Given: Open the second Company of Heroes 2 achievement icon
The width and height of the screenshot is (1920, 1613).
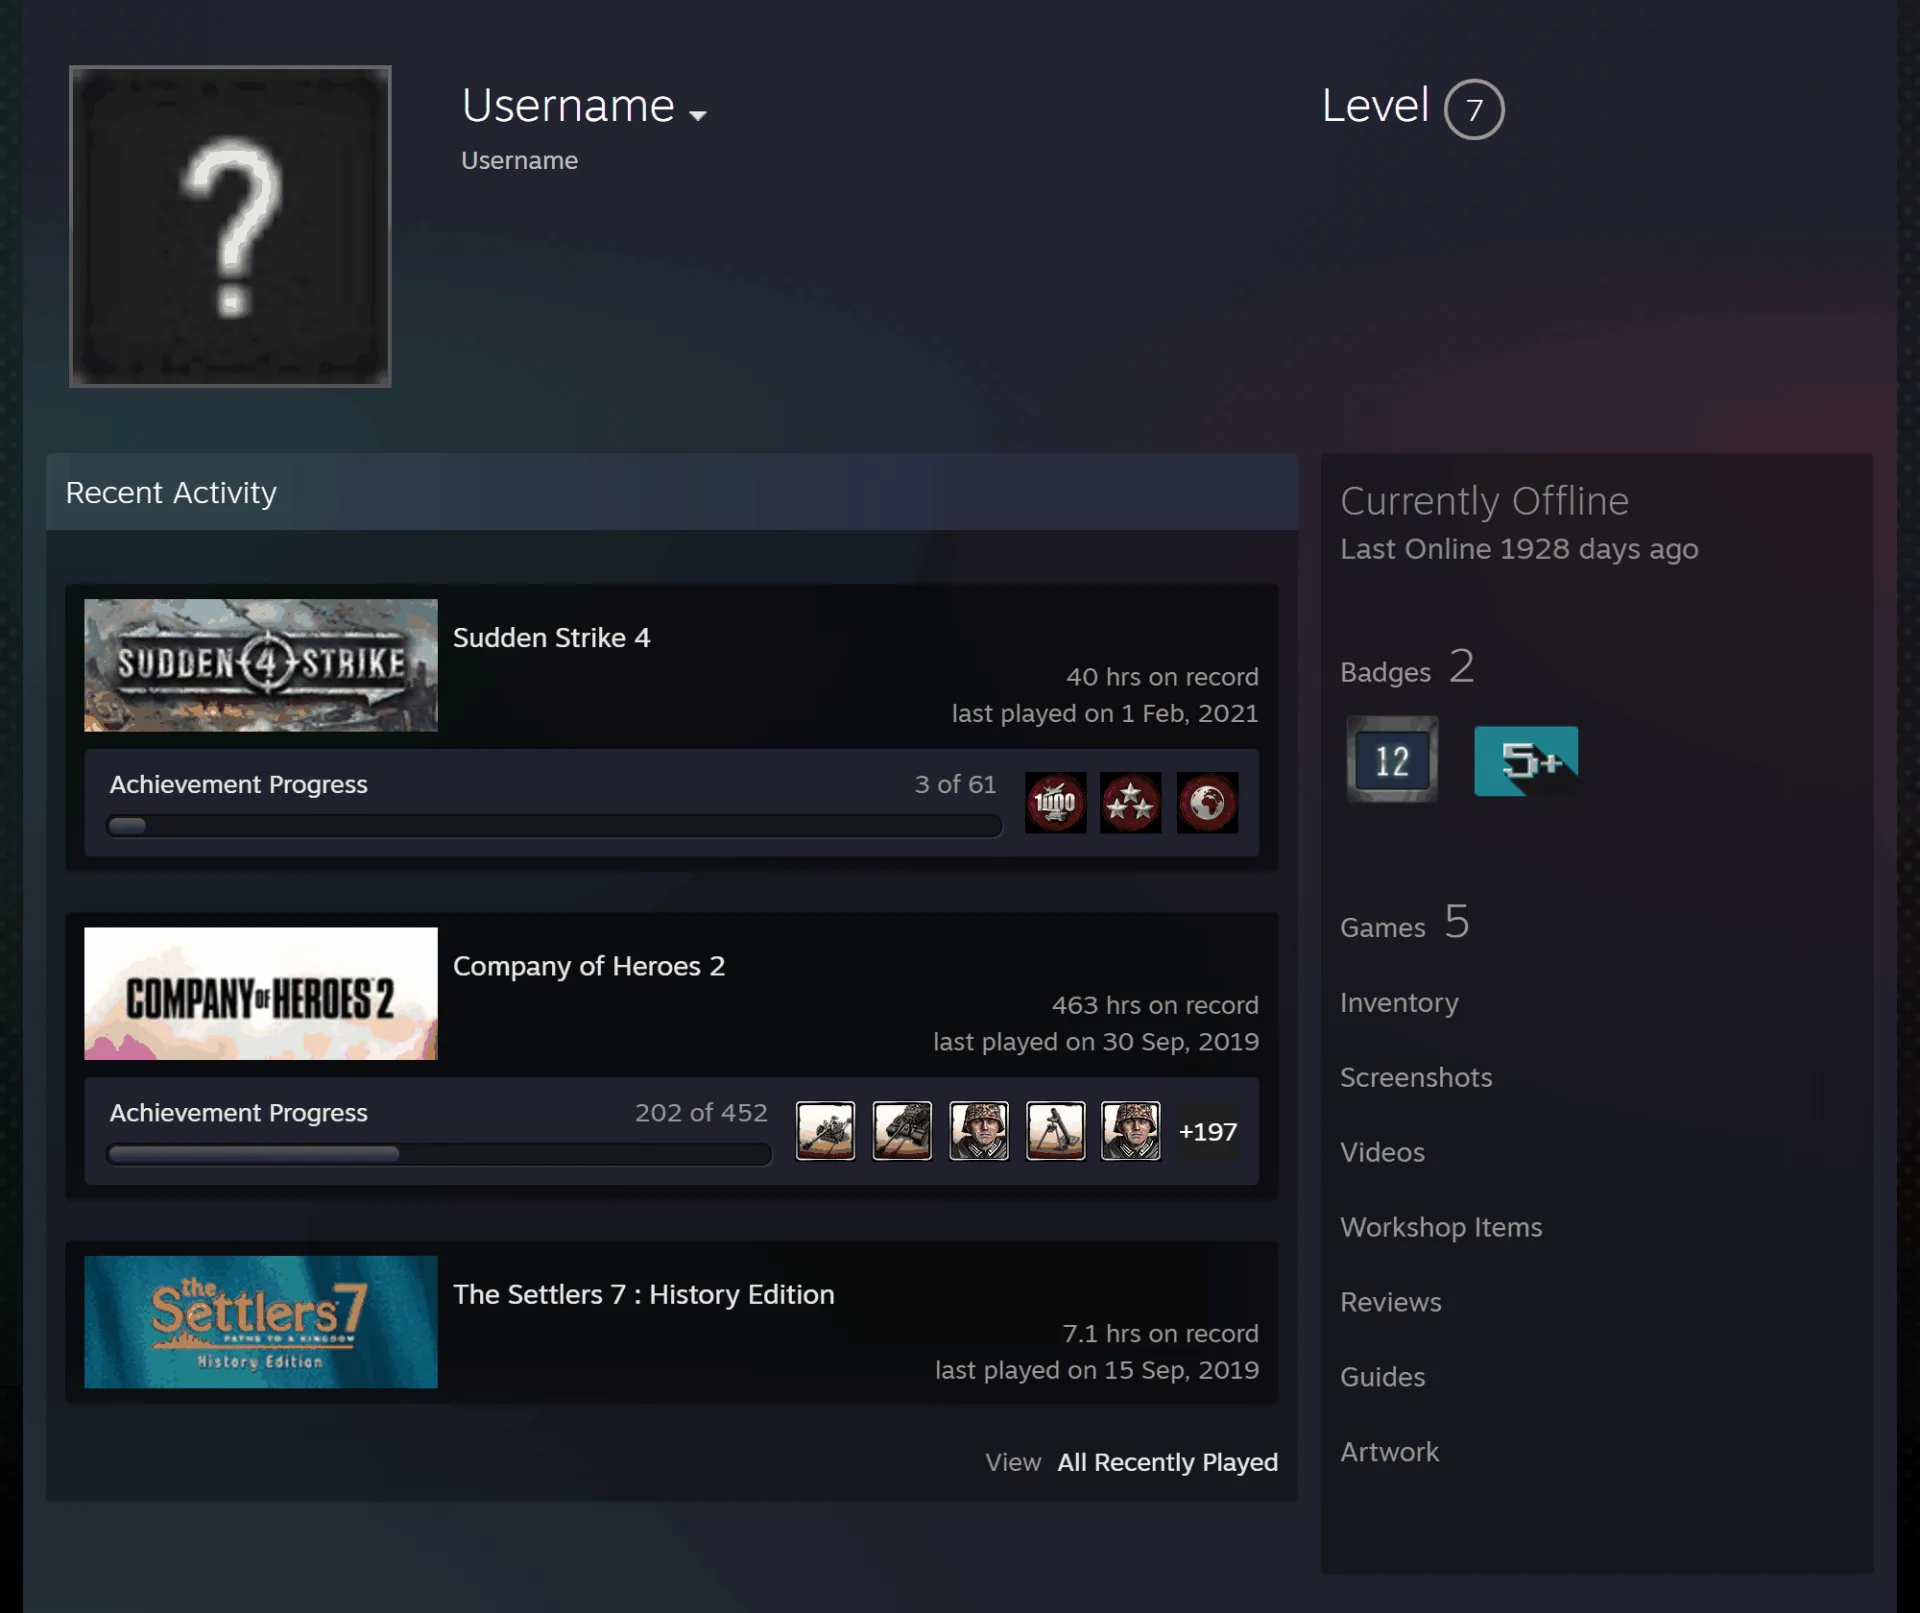Looking at the screenshot, I should click(x=902, y=1131).
